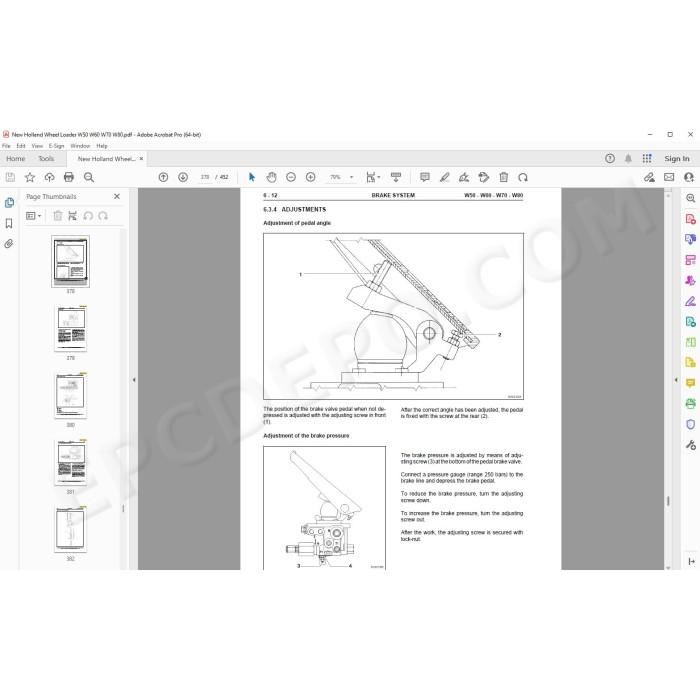Open the Fill and Sign pen tool
Screen dimensions: 700x700
tap(691, 301)
